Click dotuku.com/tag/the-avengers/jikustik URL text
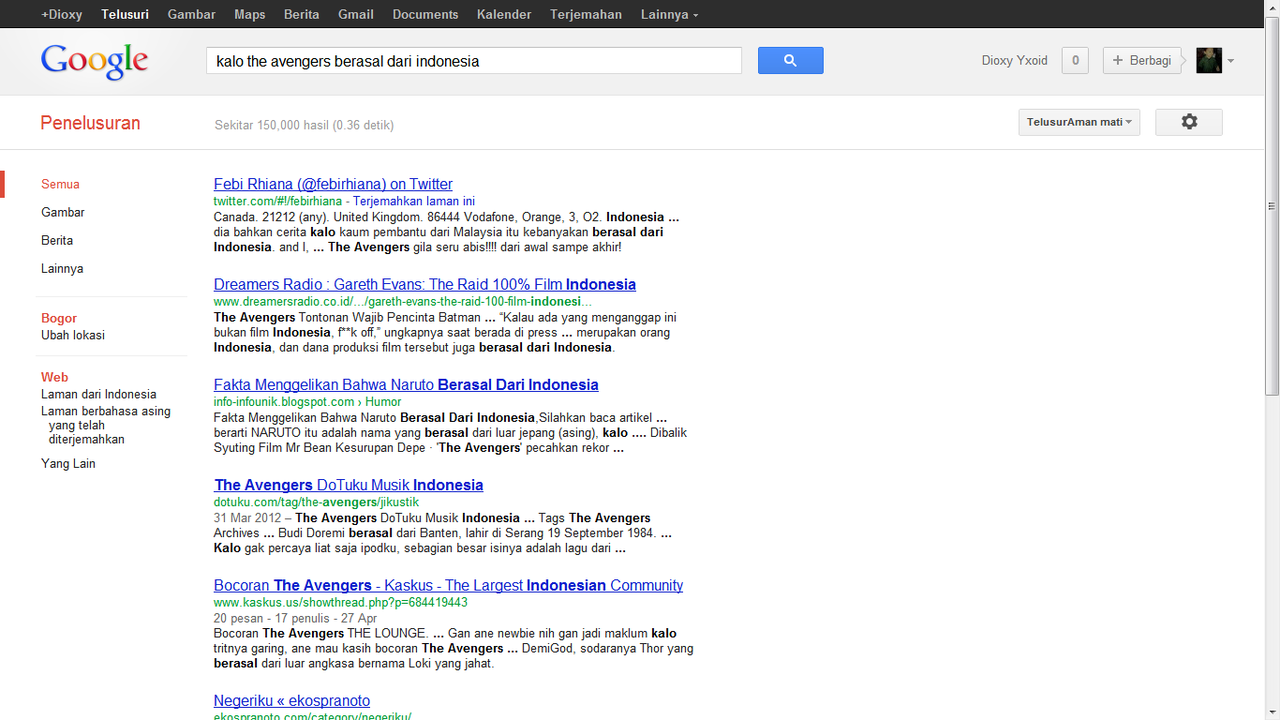The image size is (1280, 720). [316, 502]
